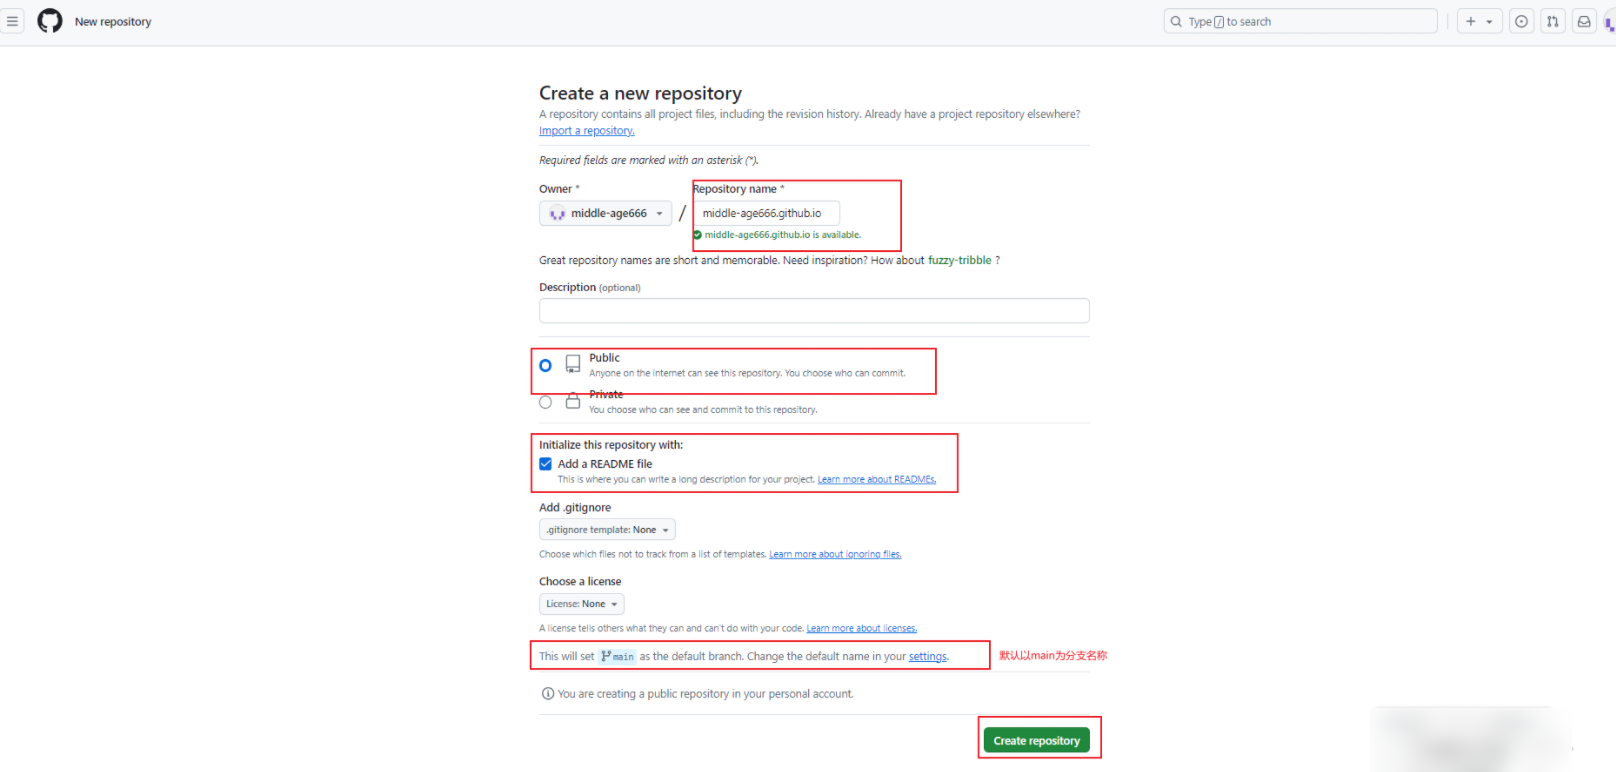Image resolution: width=1616 pixels, height=772 pixels.
Task: Click the GitHub logo
Action: coord(50,21)
